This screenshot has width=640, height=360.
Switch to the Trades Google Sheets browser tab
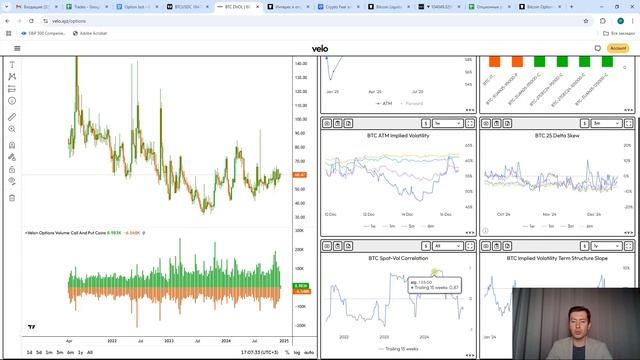click(x=88, y=7)
